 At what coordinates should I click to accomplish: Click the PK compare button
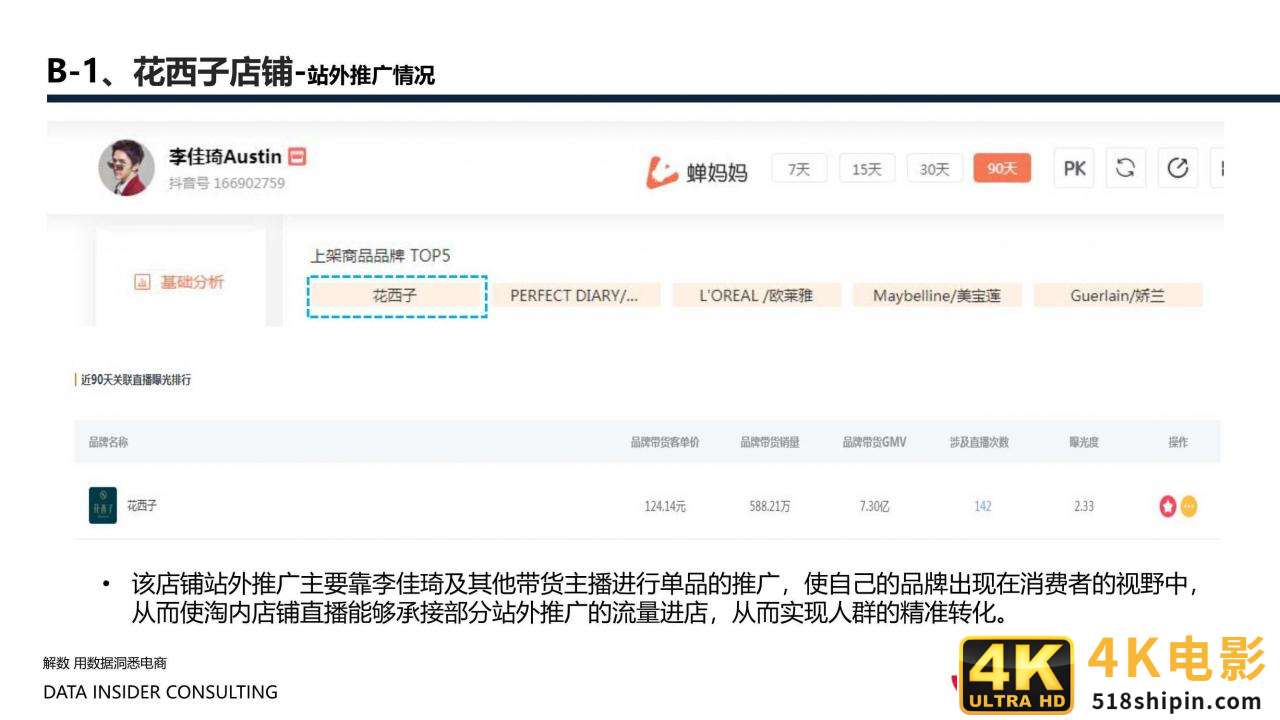point(1075,168)
